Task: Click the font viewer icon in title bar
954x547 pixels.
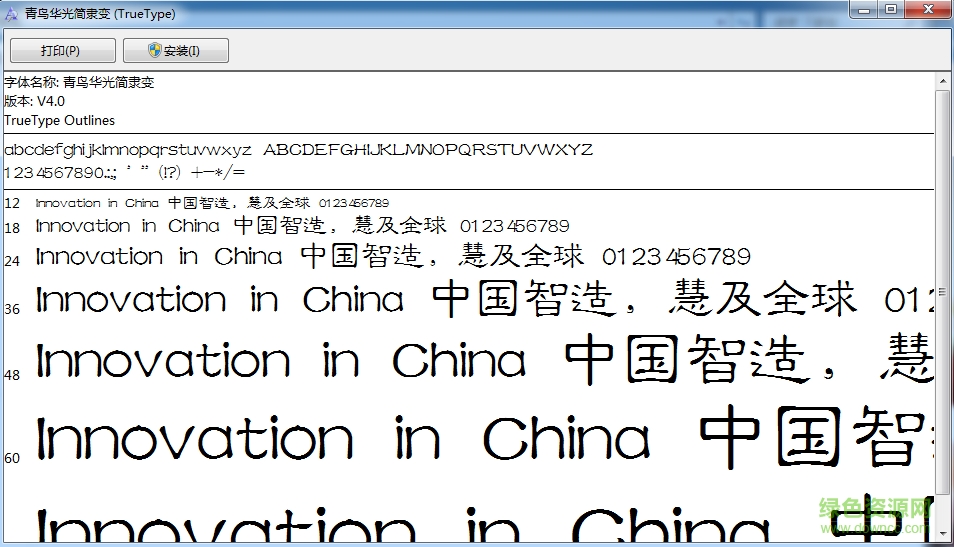Action: (12, 13)
